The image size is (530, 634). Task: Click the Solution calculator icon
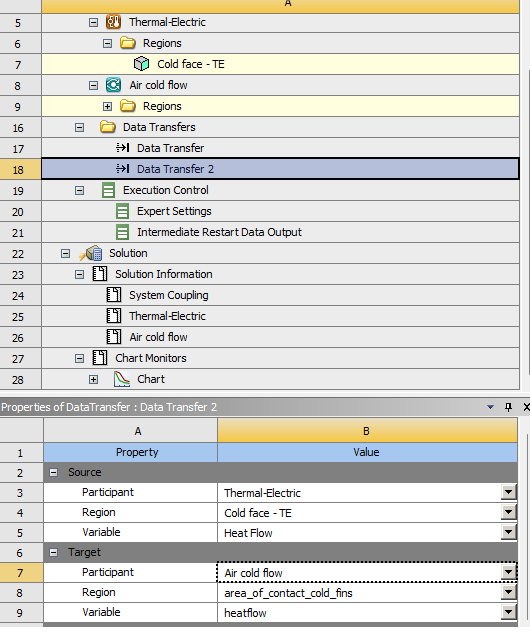point(91,253)
